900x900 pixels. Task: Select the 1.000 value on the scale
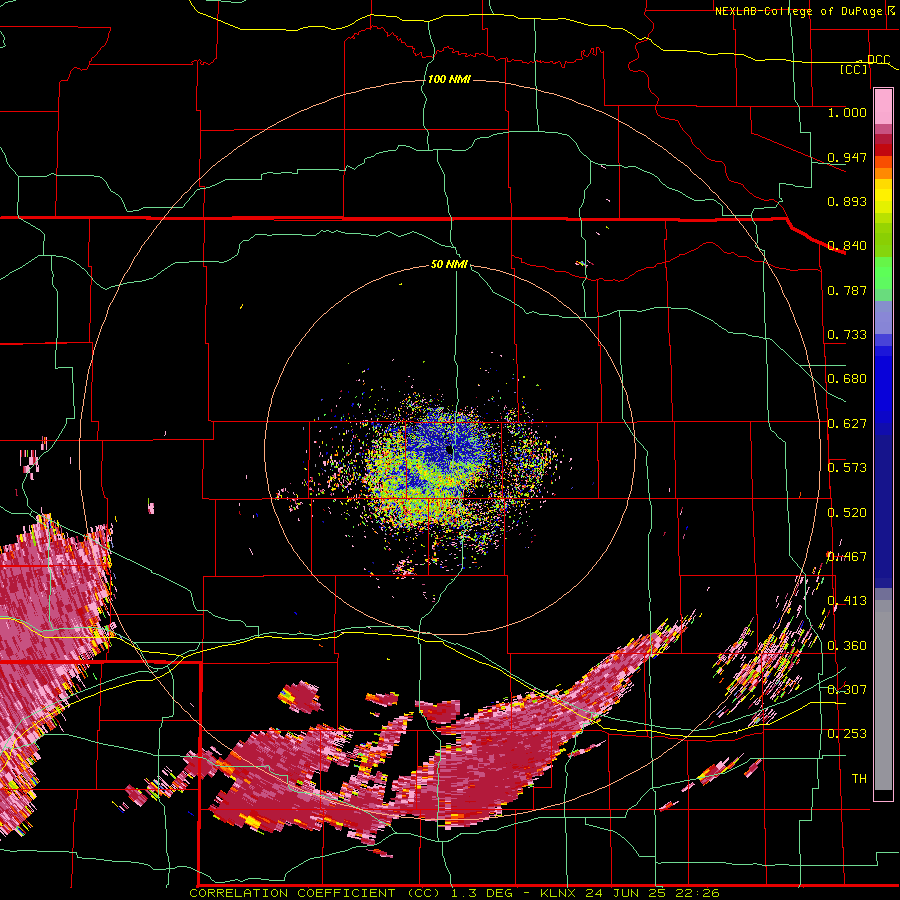pyautogui.click(x=847, y=112)
